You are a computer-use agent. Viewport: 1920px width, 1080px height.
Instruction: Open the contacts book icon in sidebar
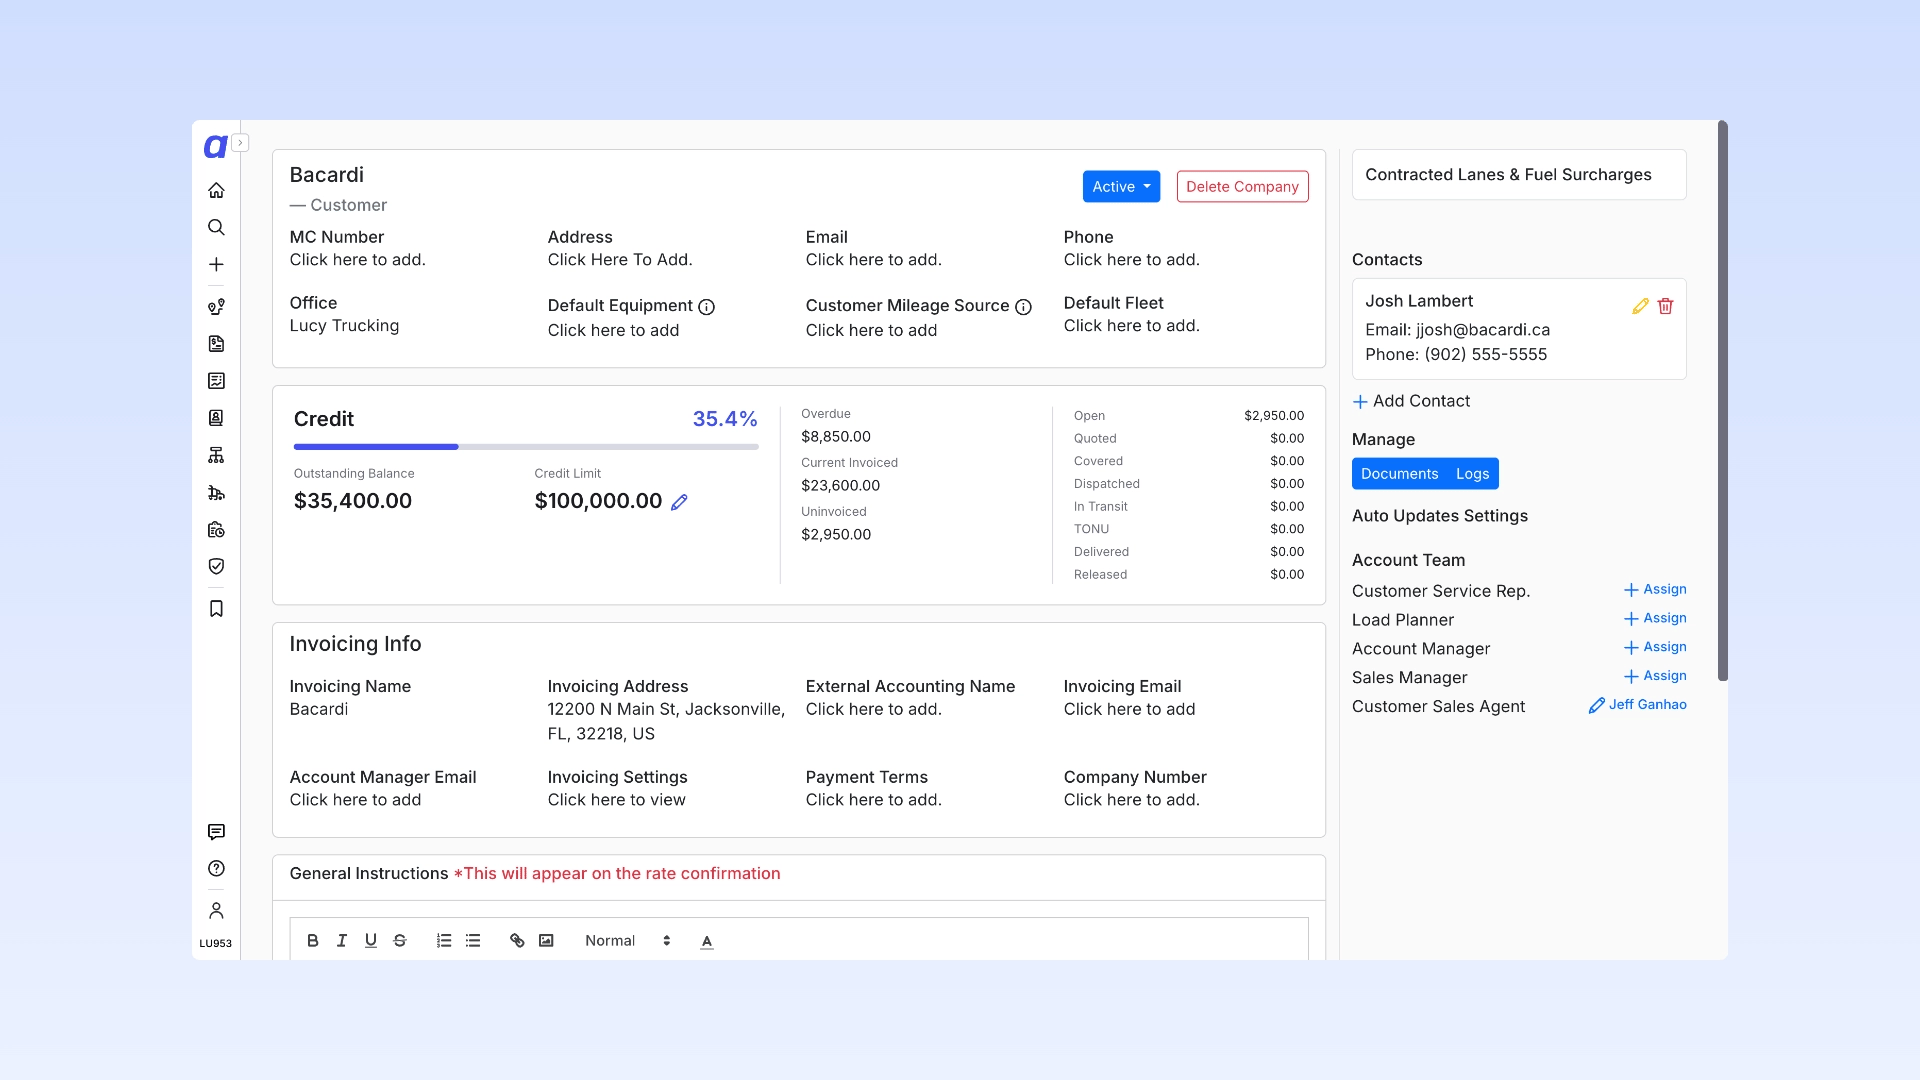click(216, 418)
